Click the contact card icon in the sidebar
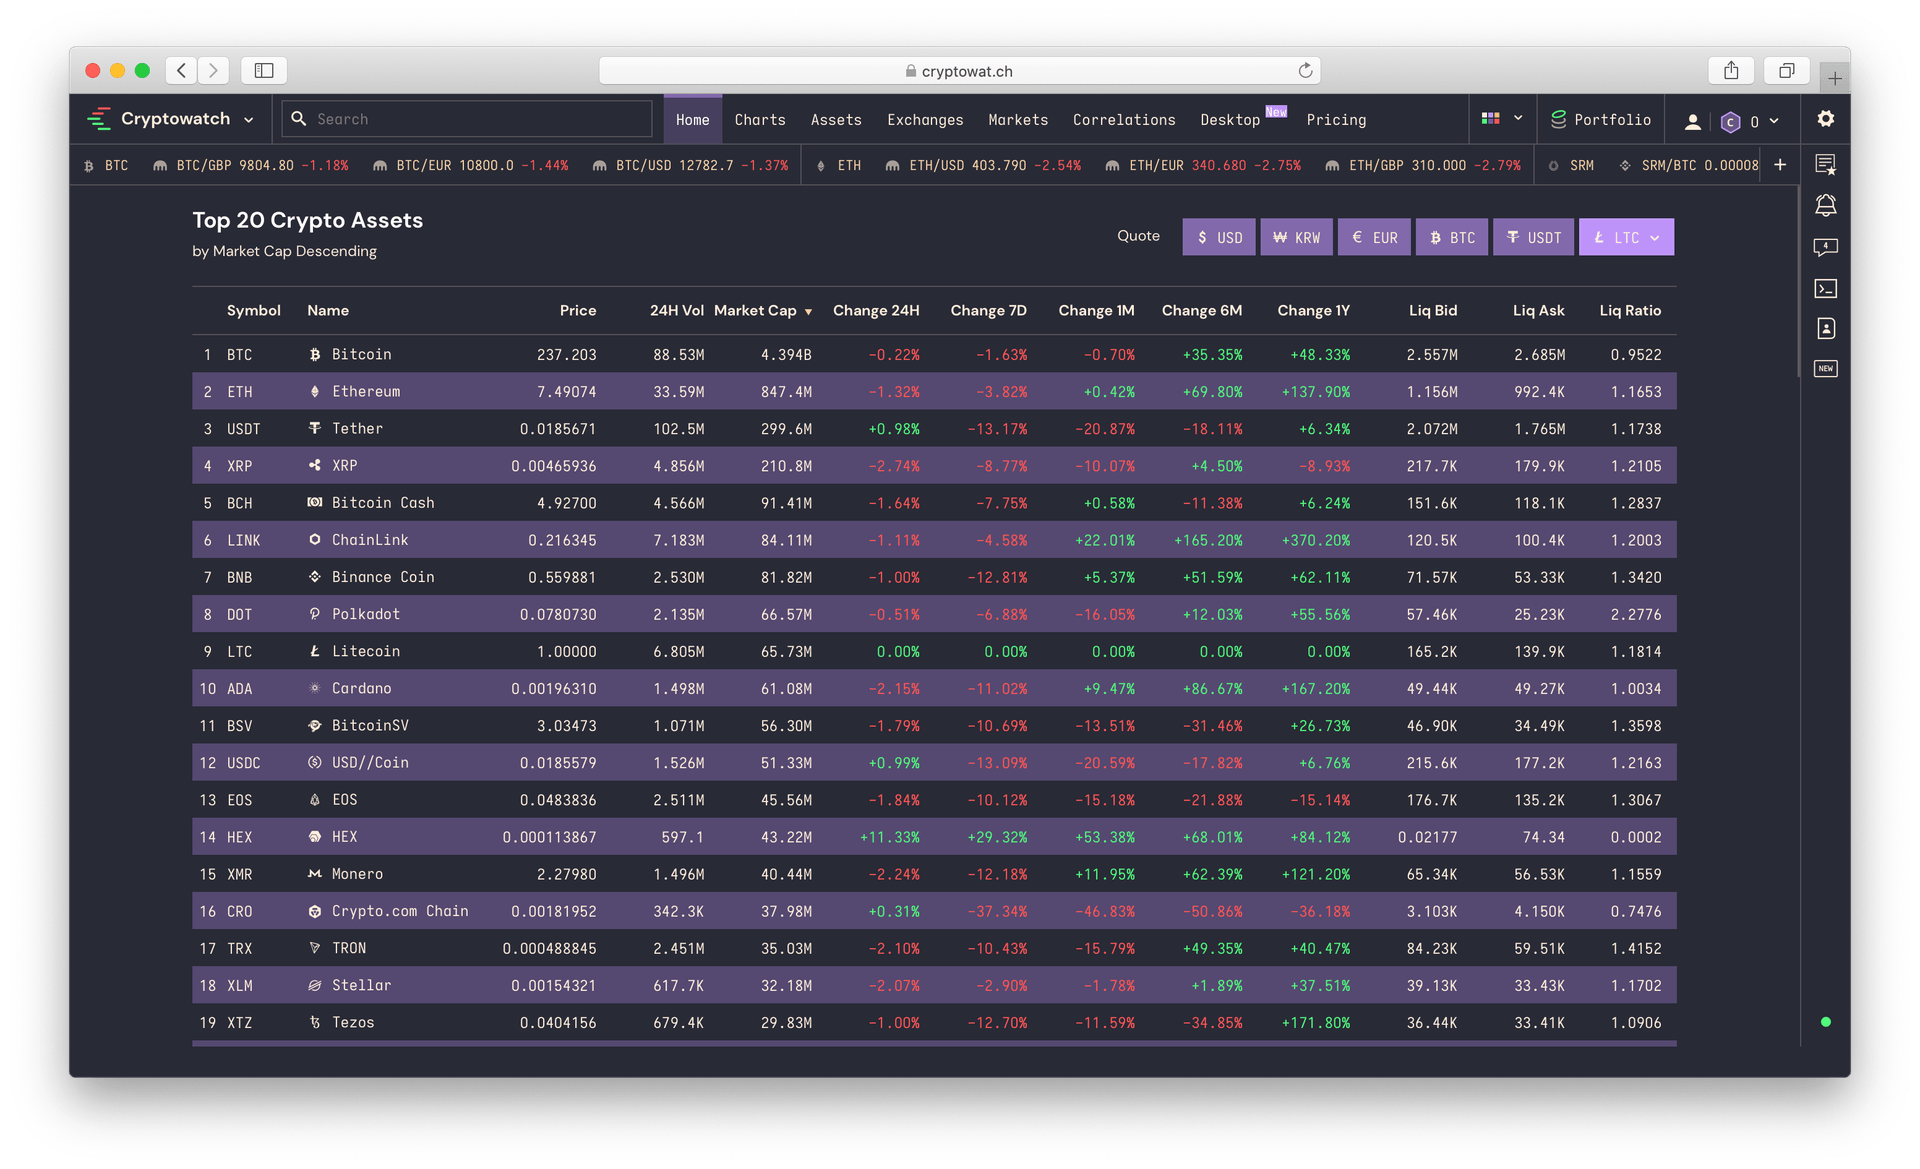This screenshot has width=1920, height=1169. (1826, 328)
